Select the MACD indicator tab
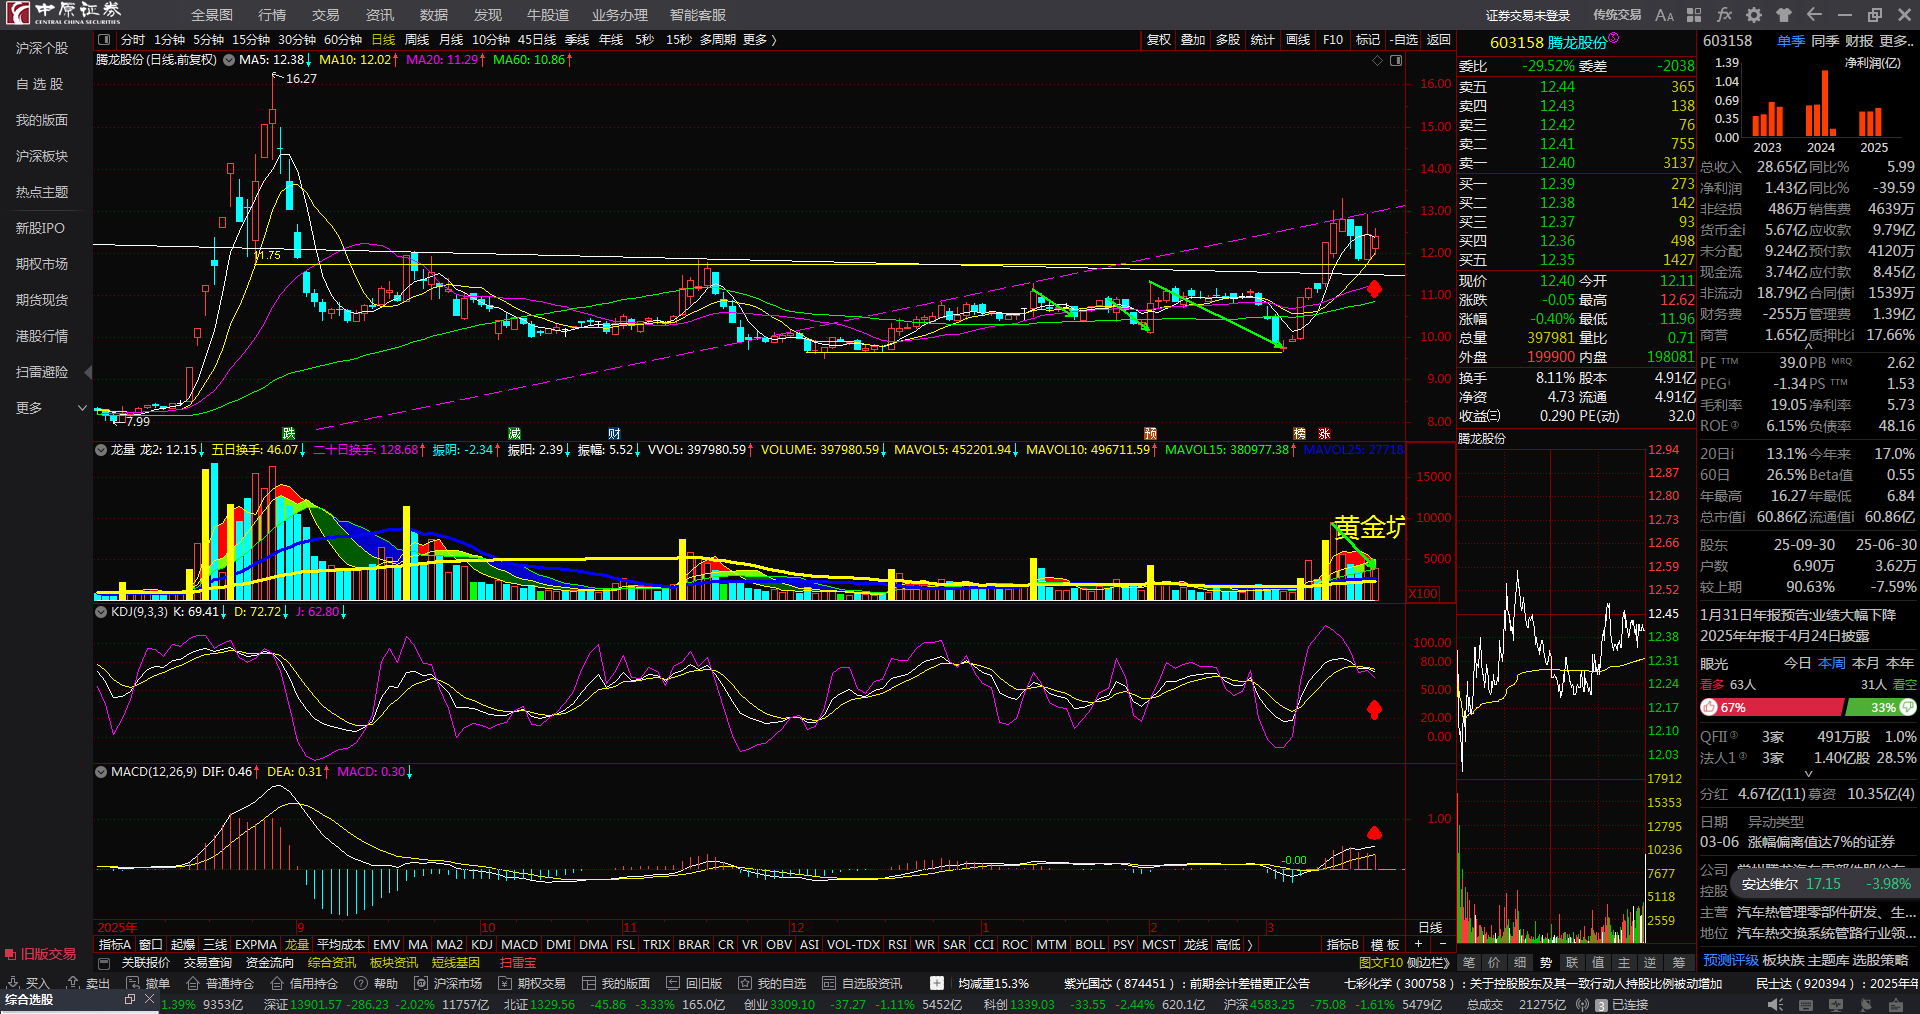1920x1014 pixels. point(519,944)
